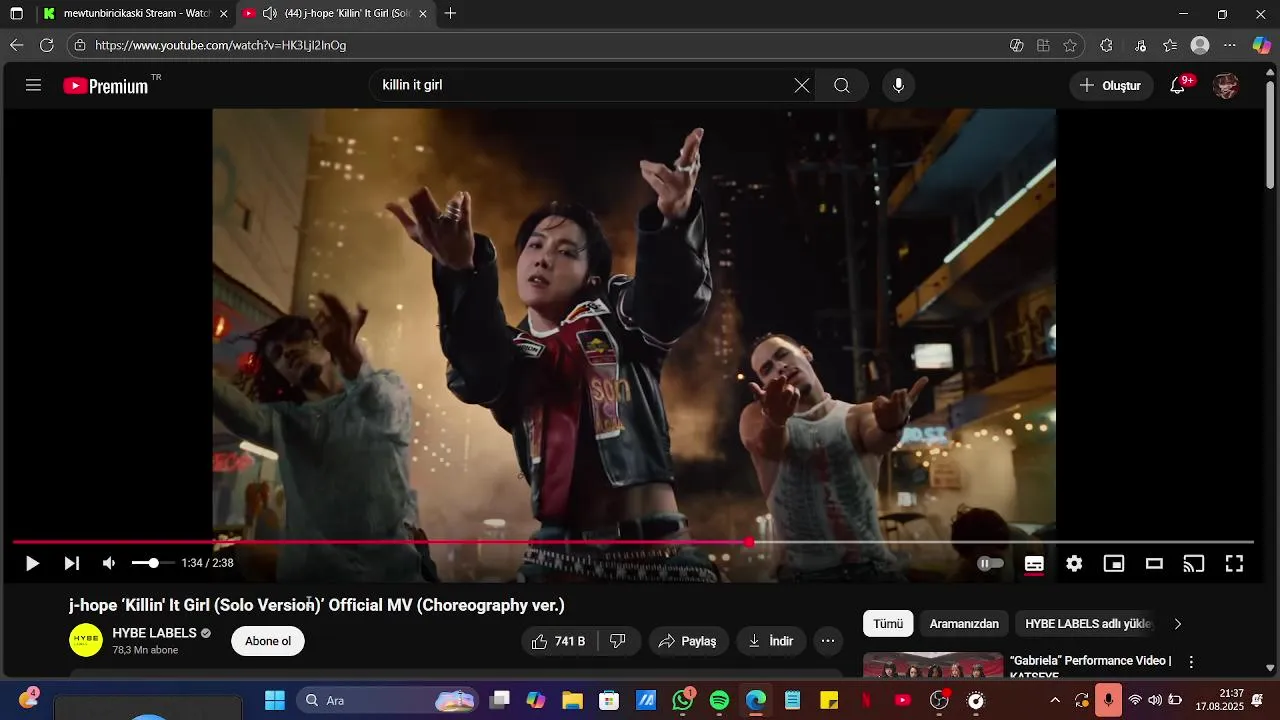Select the HYBE LABELS adlı yükleyen chip

(x=1088, y=624)
